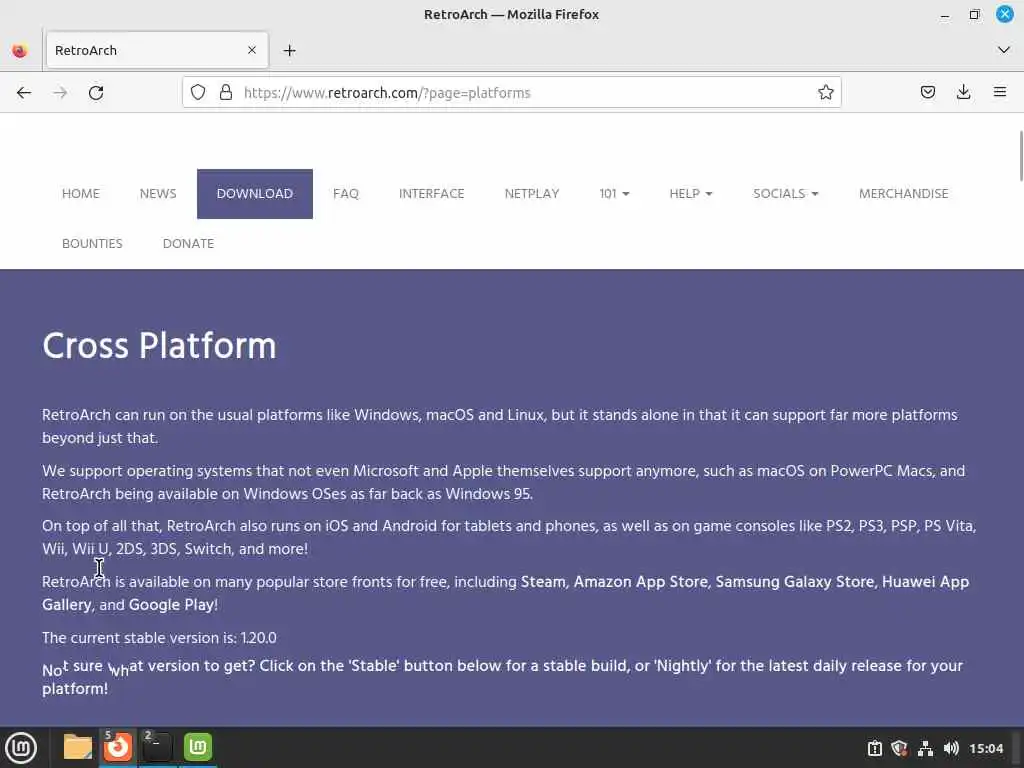Close the RetroArch tab
1024x768 pixels.
point(252,50)
